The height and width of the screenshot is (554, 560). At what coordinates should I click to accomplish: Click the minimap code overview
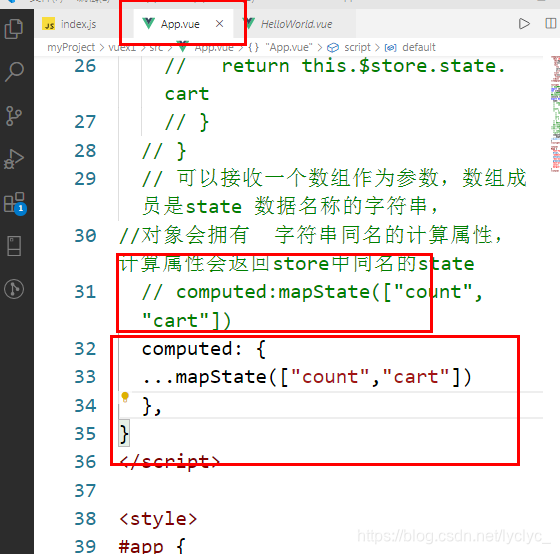pyautogui.click(x=555, y=114)
